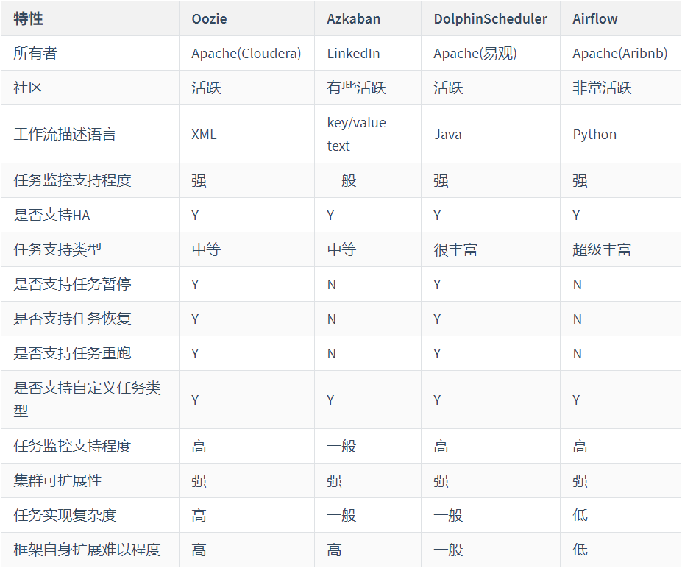The height and width of the screenshot is (568, 682).
Task: Select N under Airflow in 任务暂停 row
Action: point(577,284)
